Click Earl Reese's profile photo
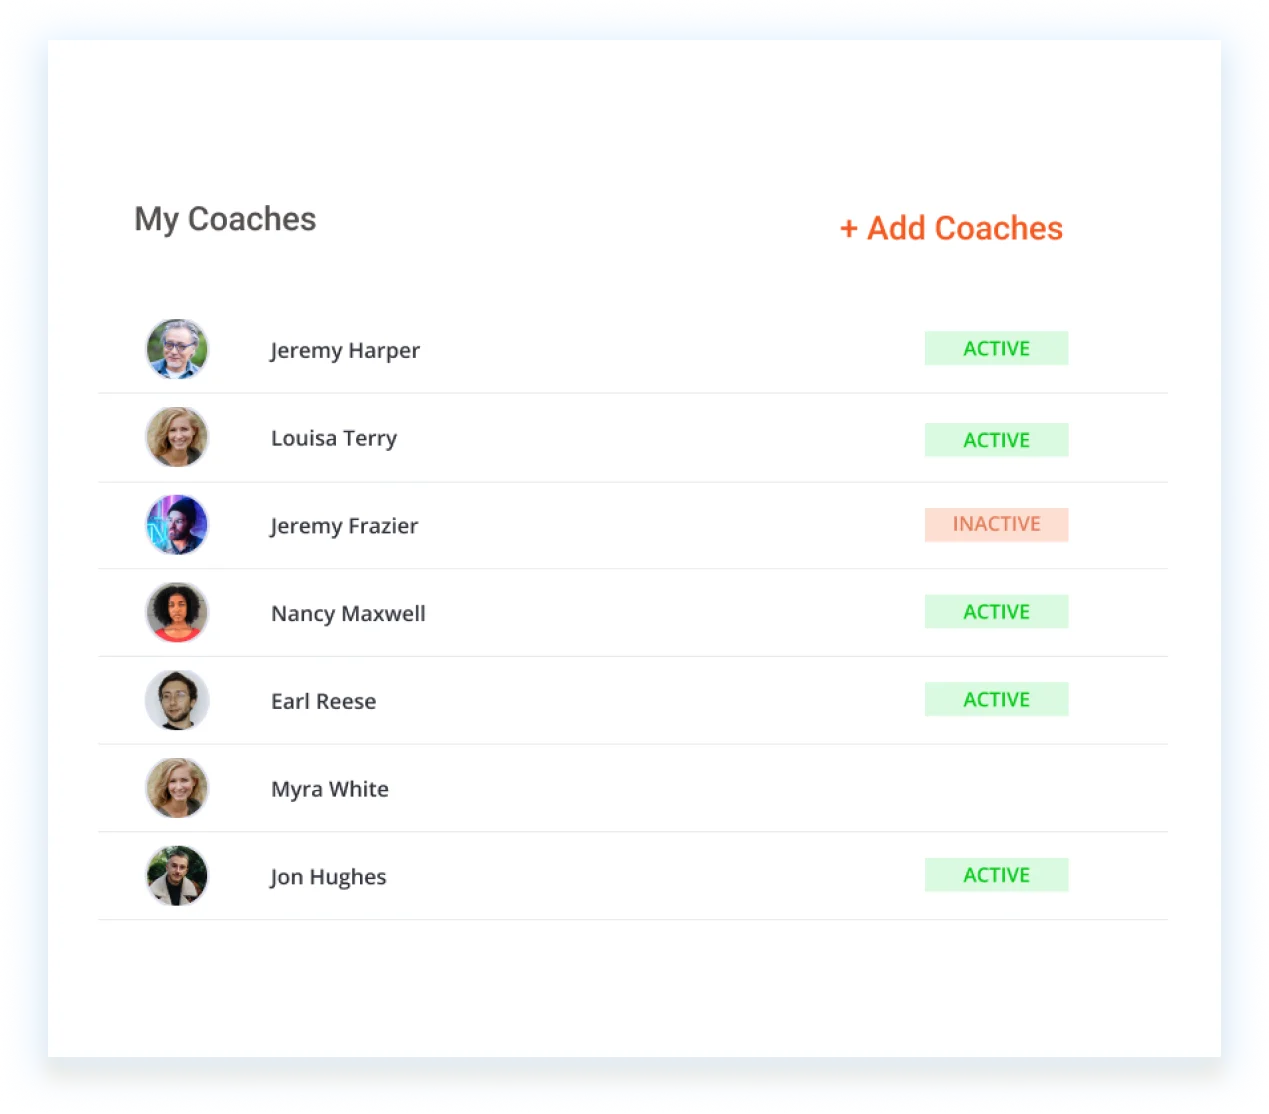Image resolution: width=1269 pixels, height=1114 pixels. pos(177,700)
